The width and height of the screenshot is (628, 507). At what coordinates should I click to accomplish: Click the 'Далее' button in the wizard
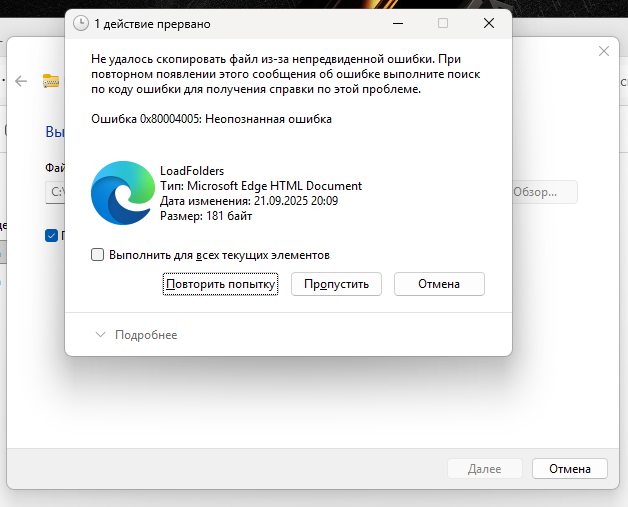click(x=485, y=468)
